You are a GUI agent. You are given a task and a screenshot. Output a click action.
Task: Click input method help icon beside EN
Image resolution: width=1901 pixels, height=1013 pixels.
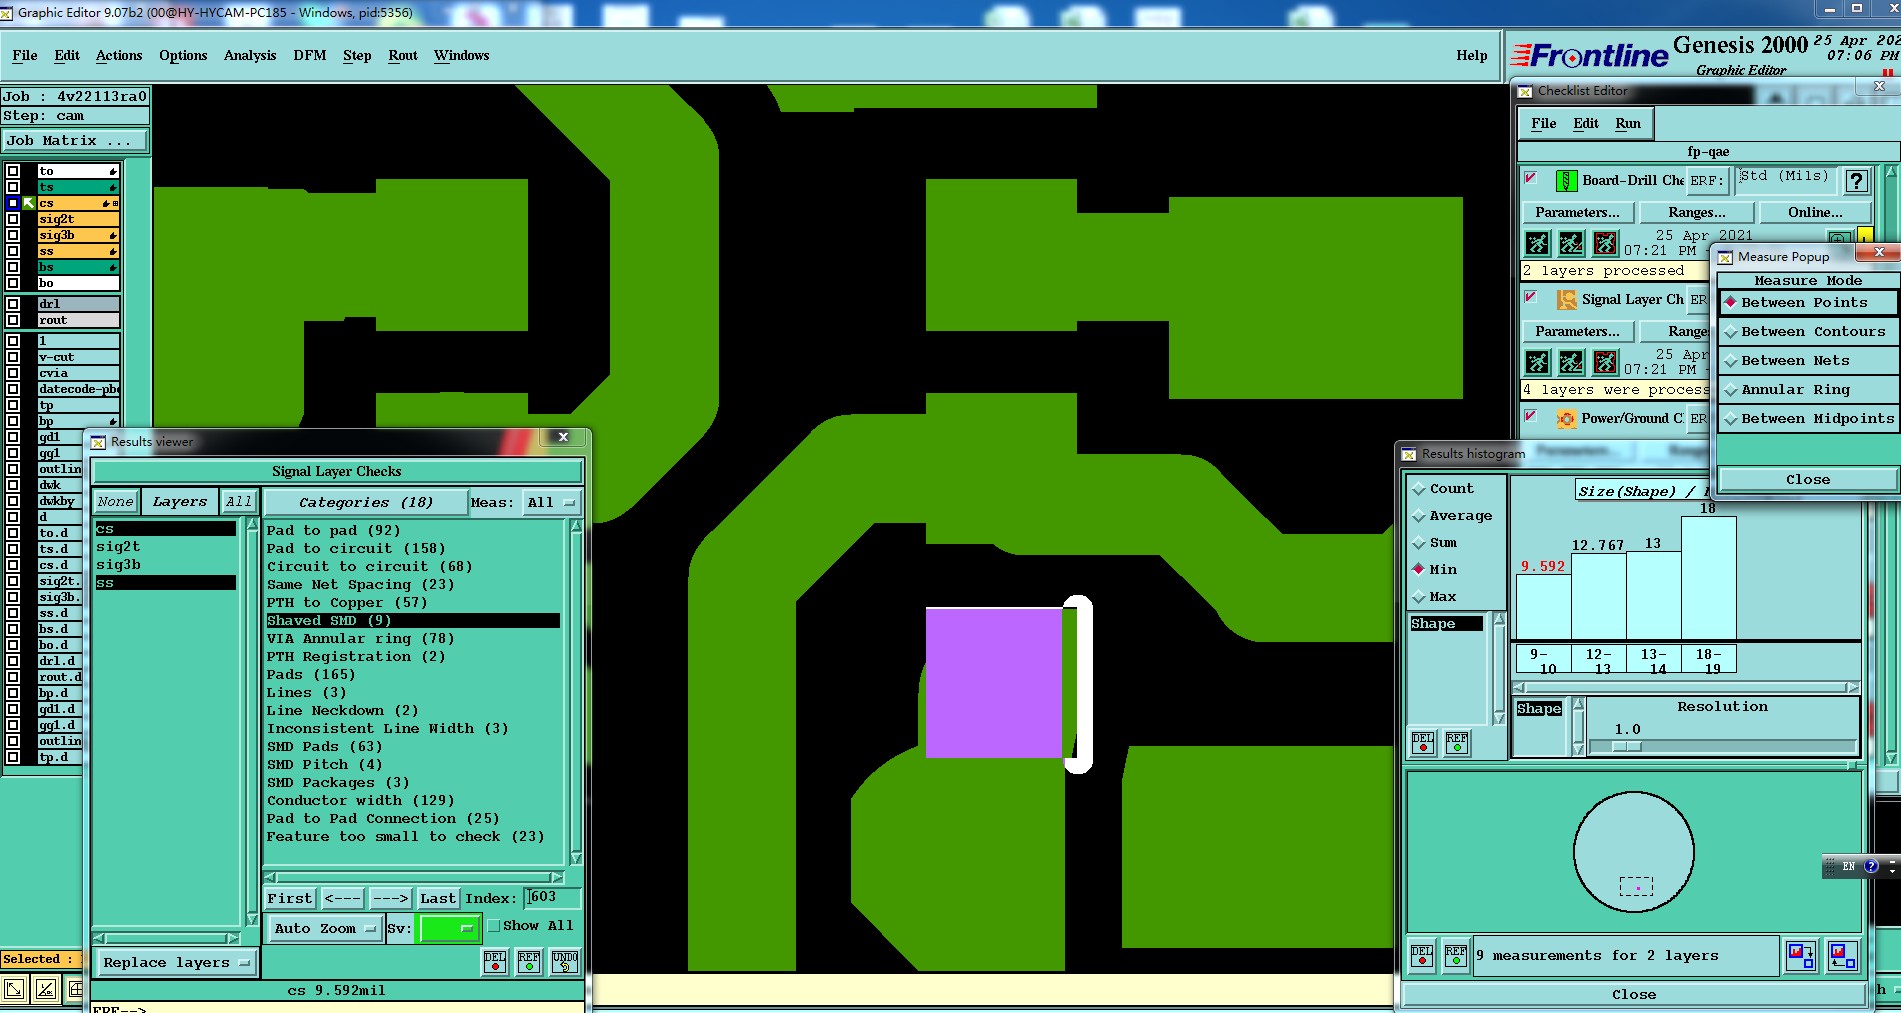[1871, 867]
